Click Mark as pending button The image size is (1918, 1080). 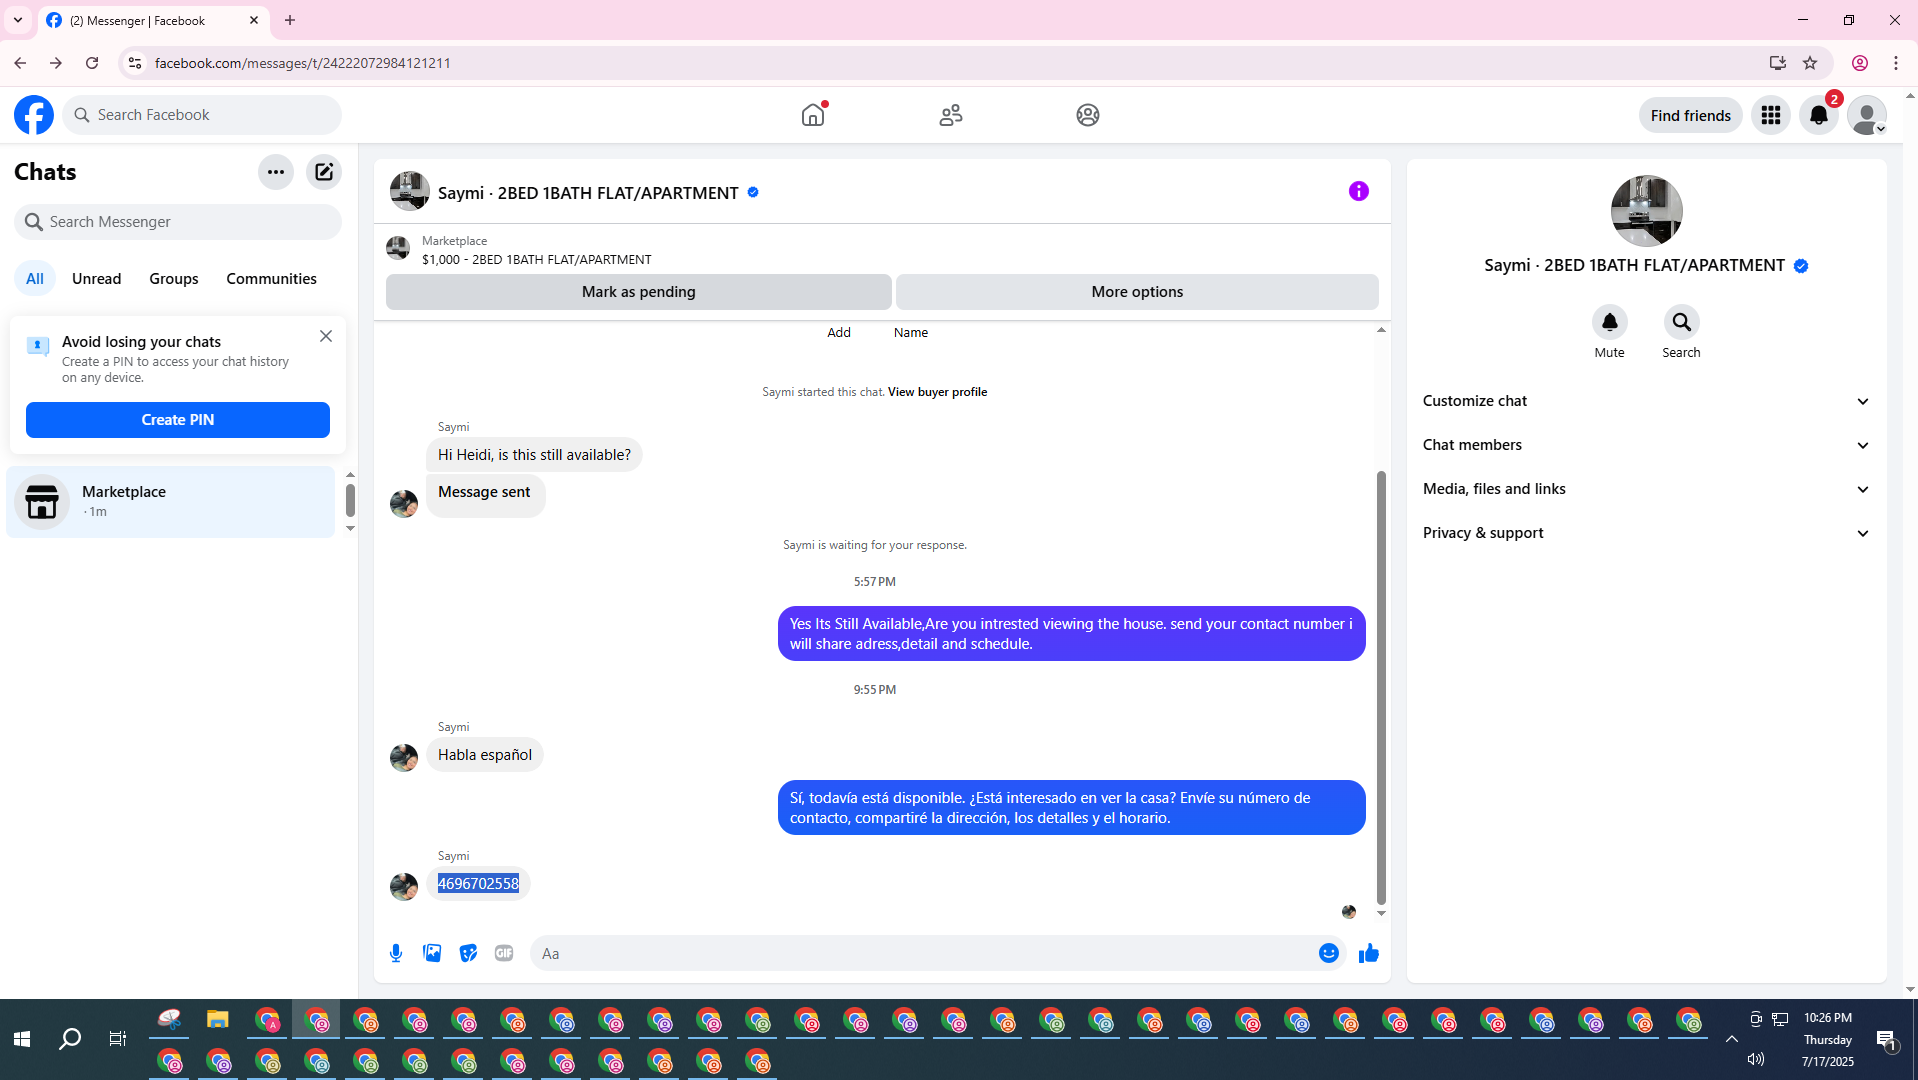639,292
